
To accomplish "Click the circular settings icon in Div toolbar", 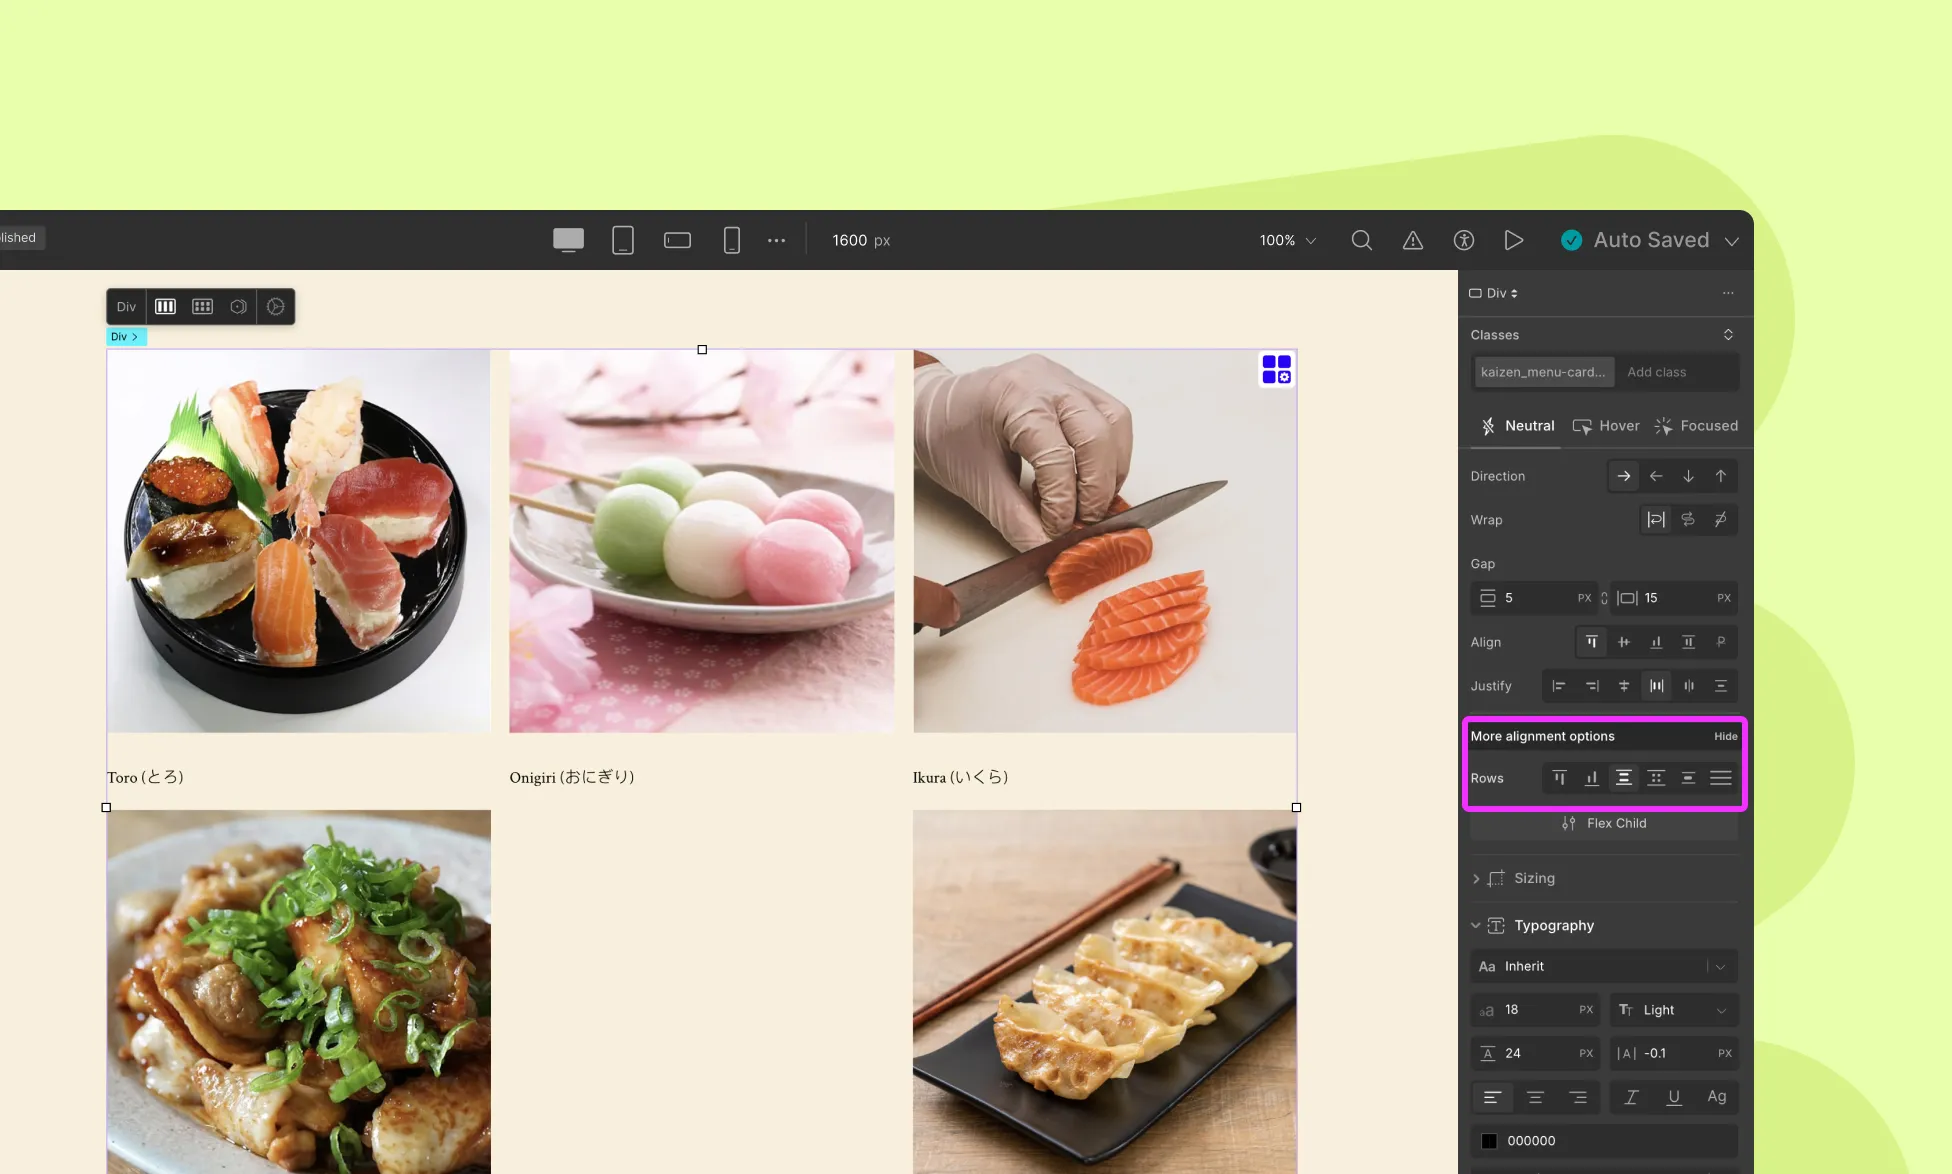I will (276, 307).
